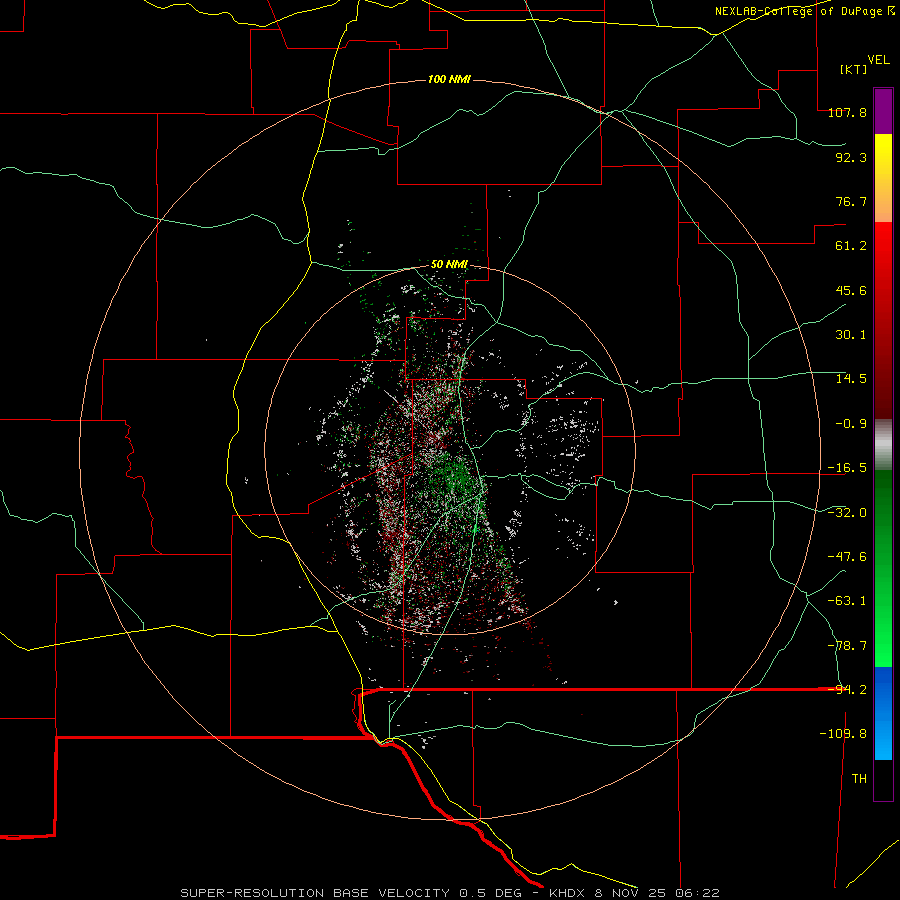
Task: Click the 14.5 velocity scale value
Action: click(x=851, y=379)
